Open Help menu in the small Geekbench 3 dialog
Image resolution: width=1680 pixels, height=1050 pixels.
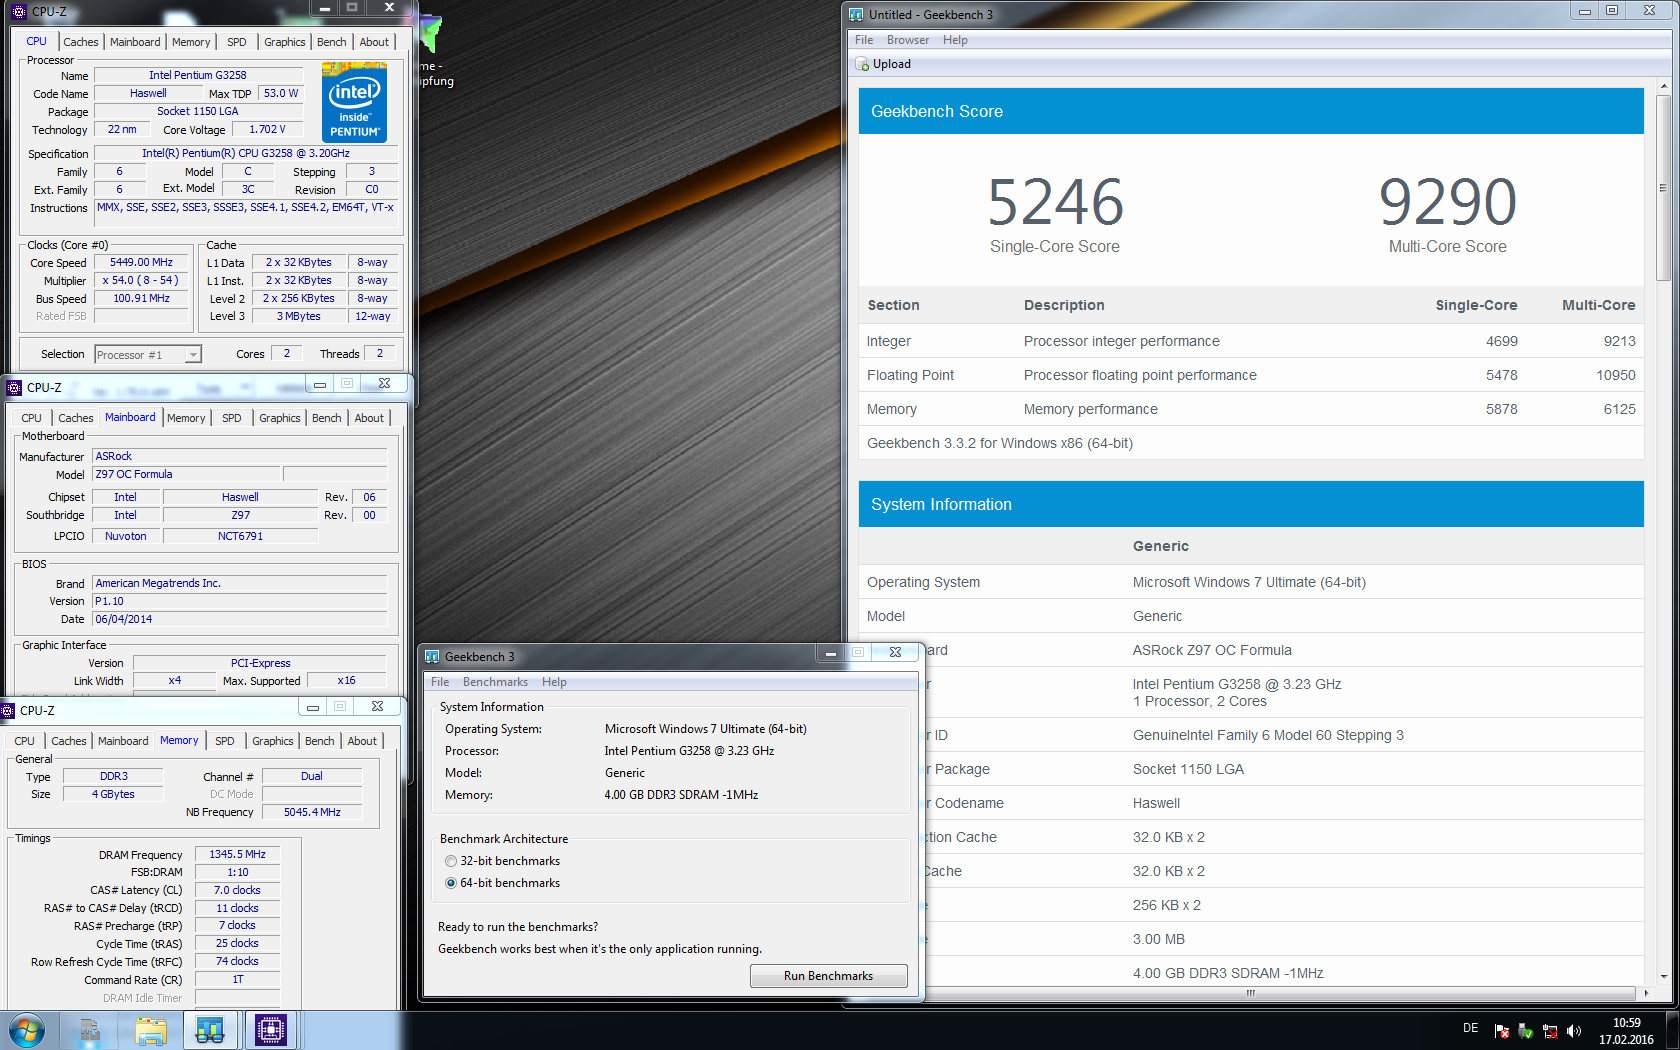pos(554,682)
